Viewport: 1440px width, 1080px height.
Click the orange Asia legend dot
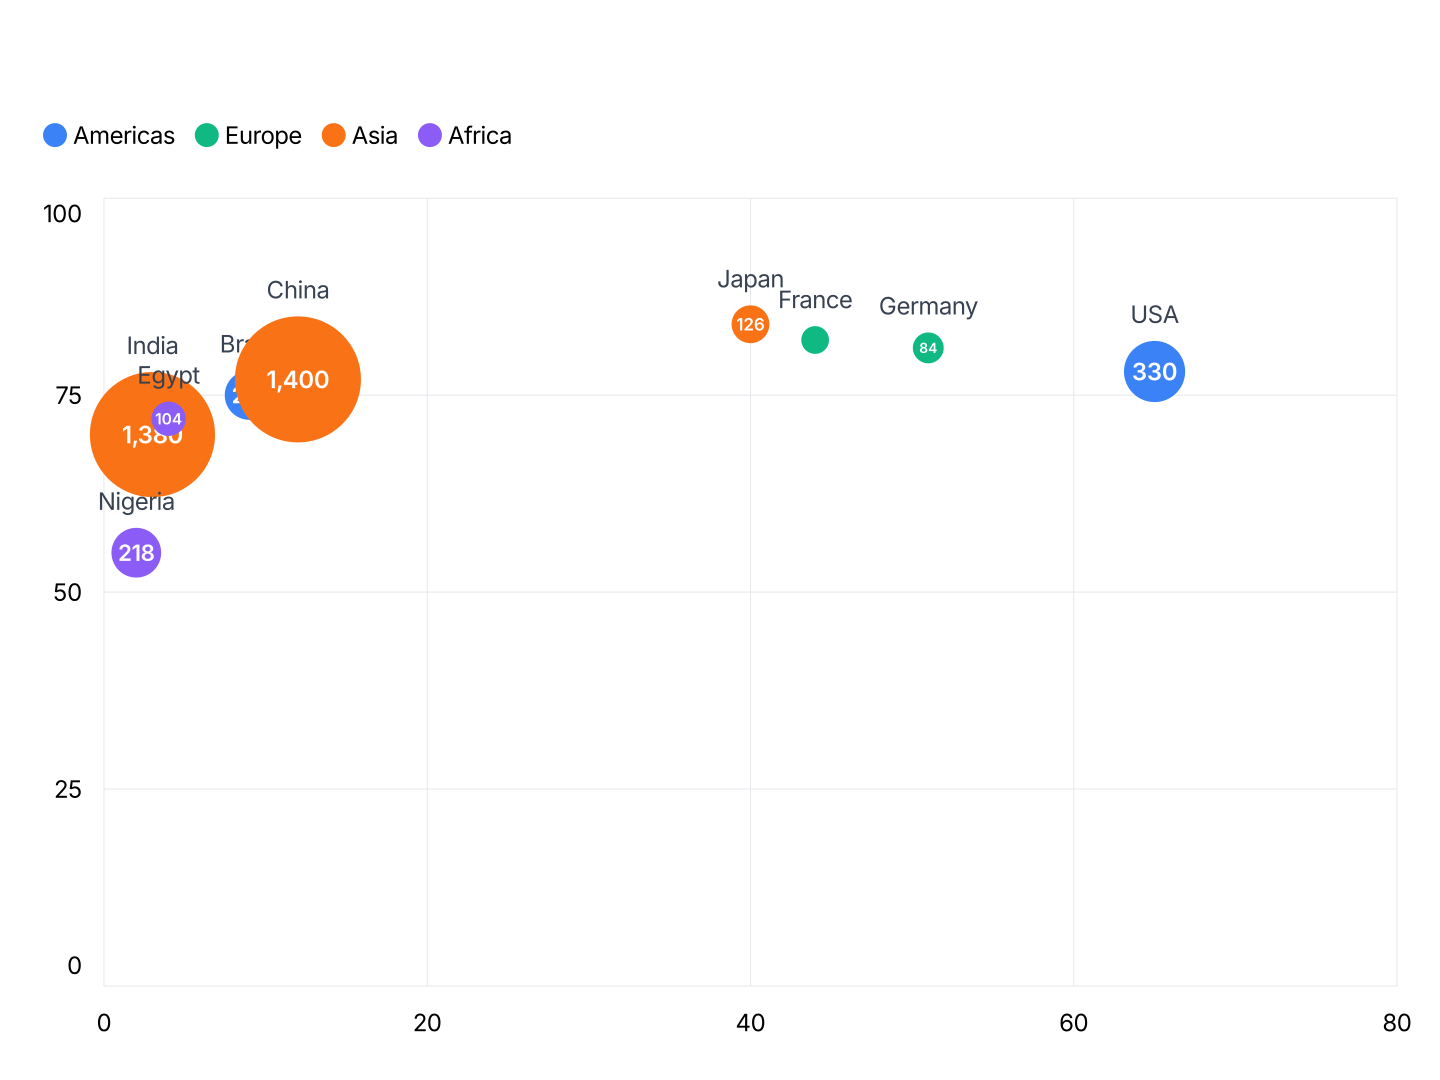pos(334,135)
